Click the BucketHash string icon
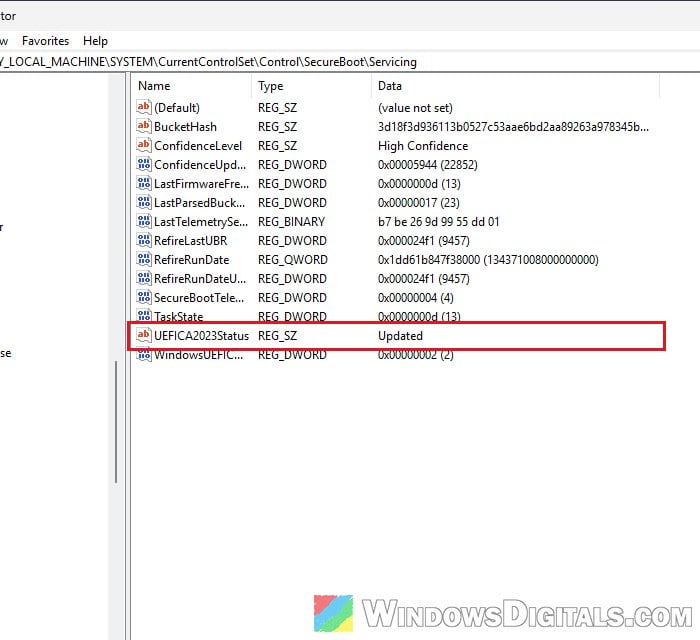Viewport: 700px width, 640px height. [143, 126]
